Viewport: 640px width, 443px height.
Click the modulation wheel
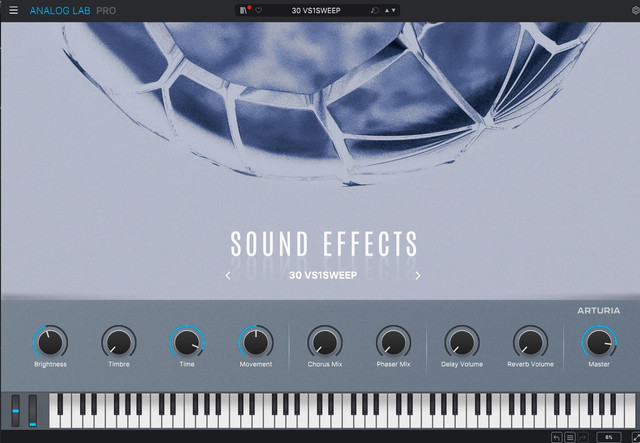33,411
